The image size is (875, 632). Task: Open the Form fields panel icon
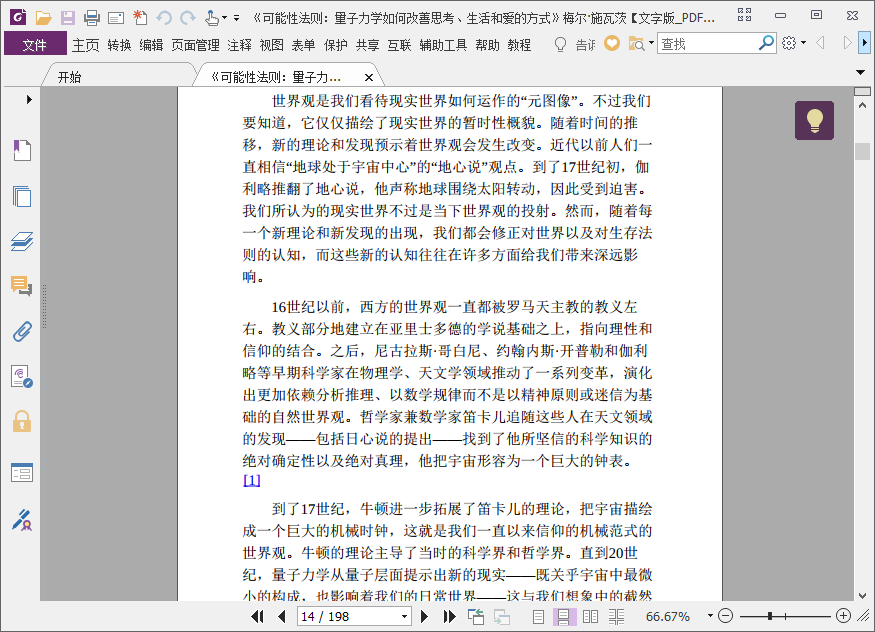coord(22,472)
